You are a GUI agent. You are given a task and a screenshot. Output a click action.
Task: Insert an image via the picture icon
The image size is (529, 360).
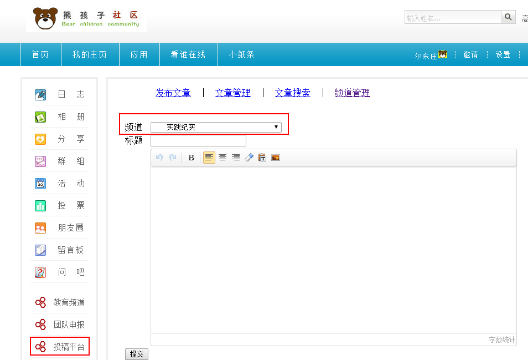point(275,158)
